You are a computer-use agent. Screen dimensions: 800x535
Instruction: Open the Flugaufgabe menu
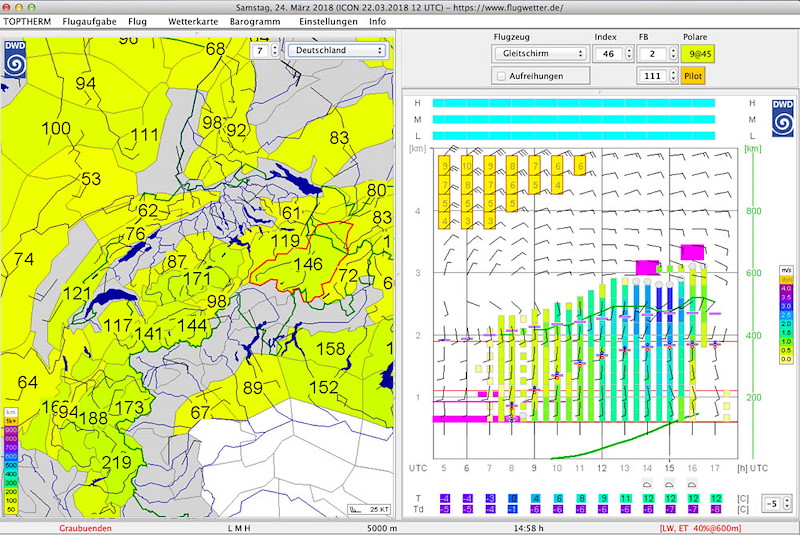pyautogui.click(x=89, y=21)
